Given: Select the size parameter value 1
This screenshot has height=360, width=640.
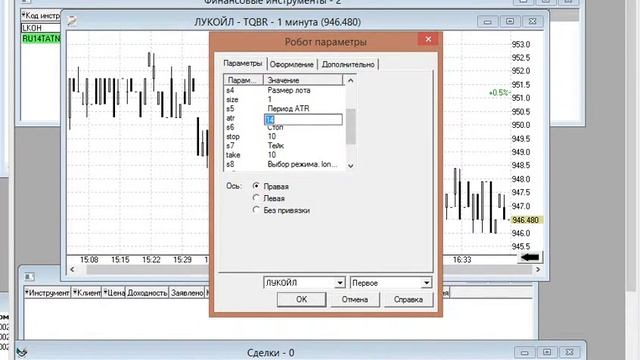Looking at the screenshot, I should 270,99.
